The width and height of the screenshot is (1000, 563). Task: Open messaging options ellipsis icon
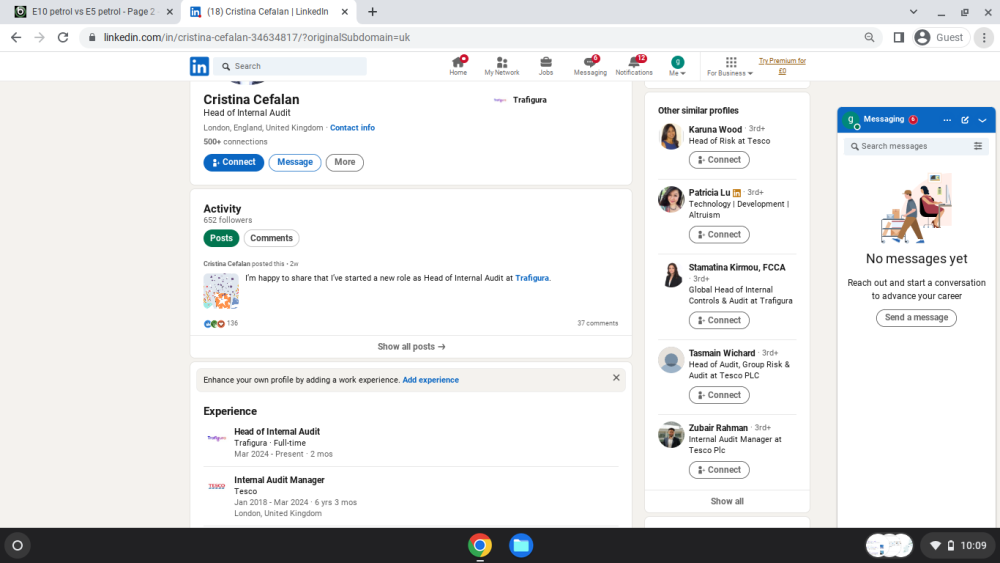coord(947,120)
